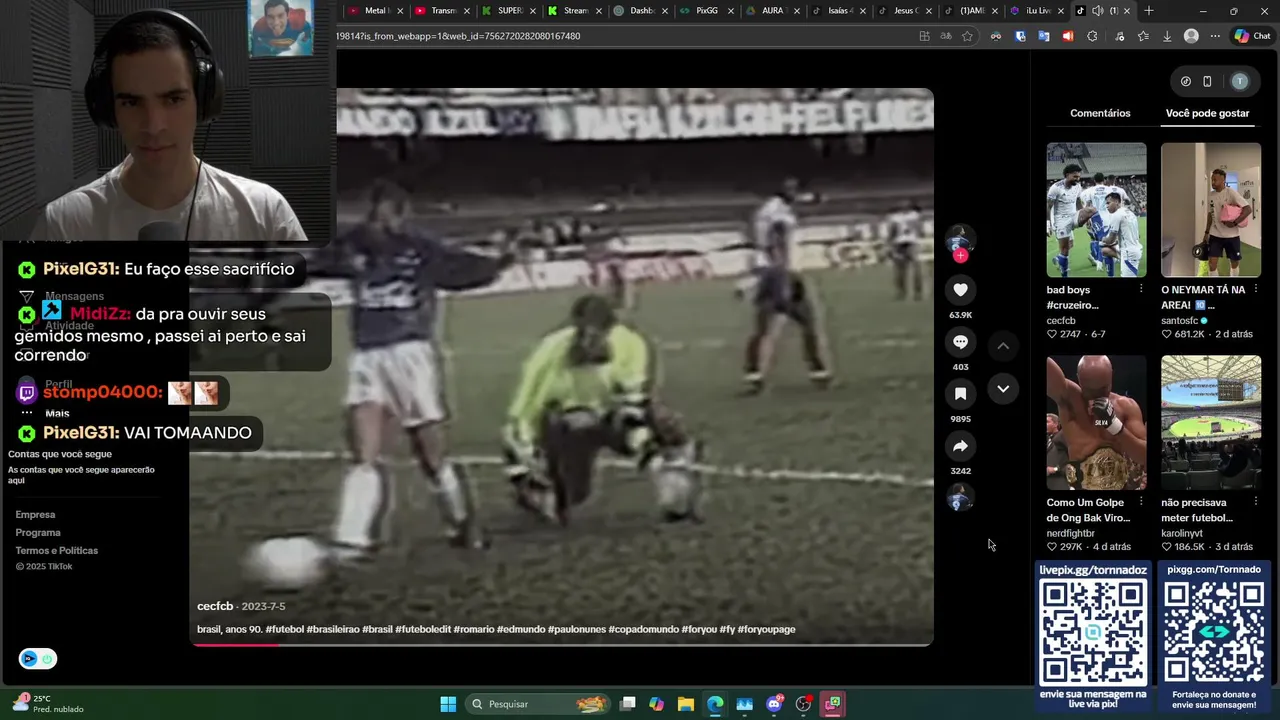
Task: Open more options for bad boys video
Action: 1141,289
